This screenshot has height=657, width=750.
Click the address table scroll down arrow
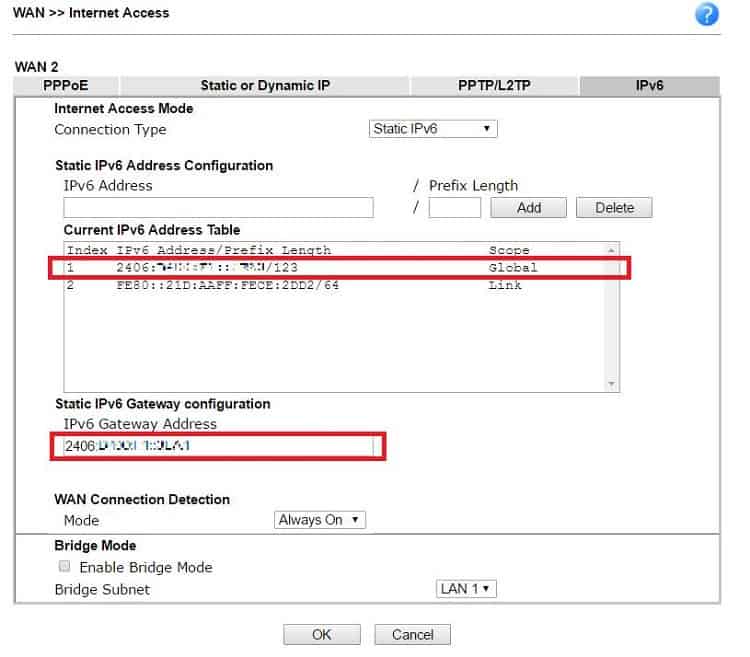(611, 384)
